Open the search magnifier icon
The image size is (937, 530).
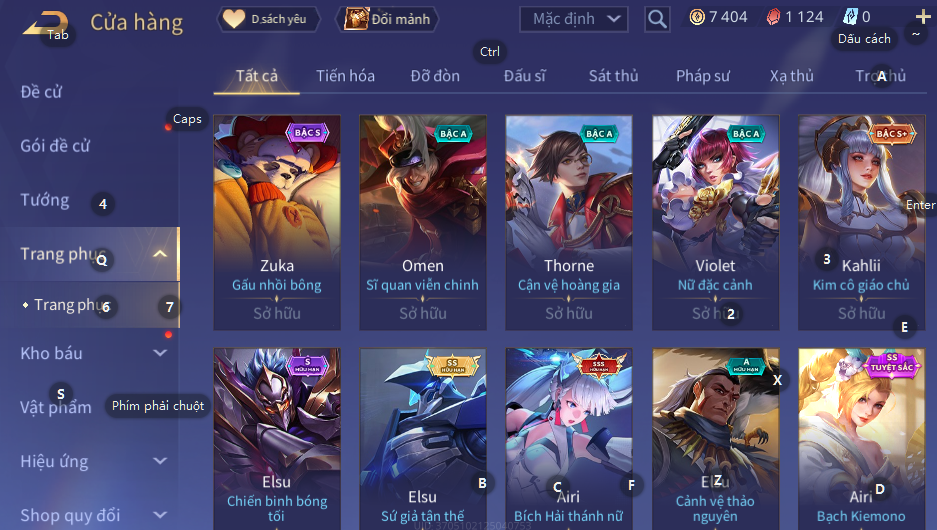point(657,19)
